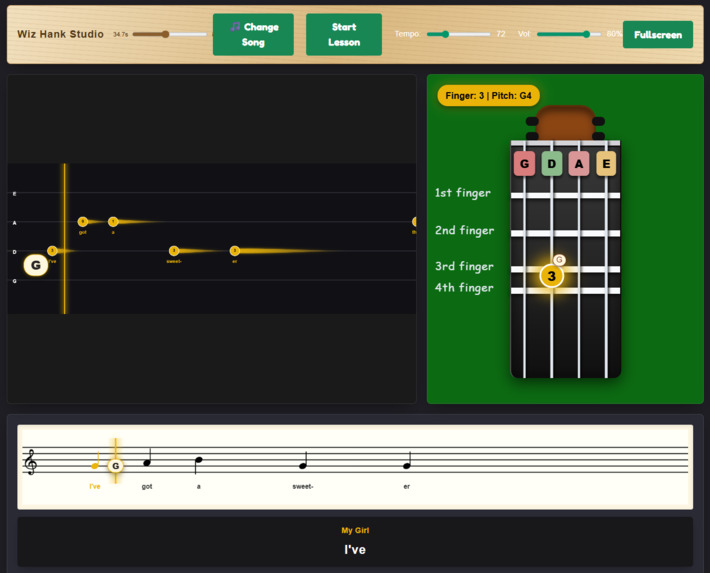Click the 4th finger label

pos(464,288)
